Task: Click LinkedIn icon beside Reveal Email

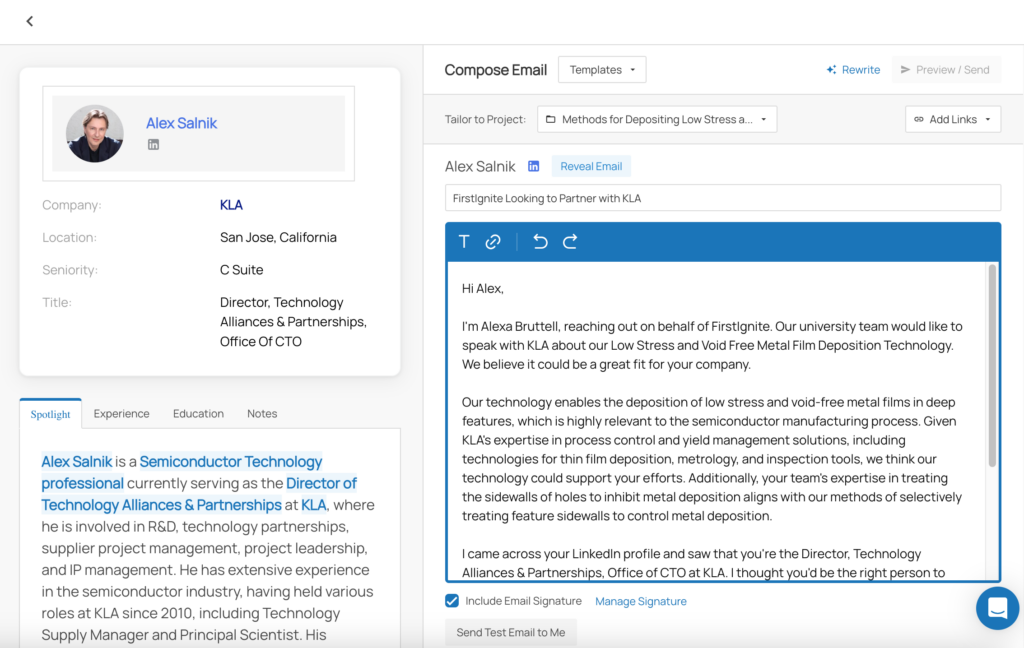Action: [x=534, y=166]
